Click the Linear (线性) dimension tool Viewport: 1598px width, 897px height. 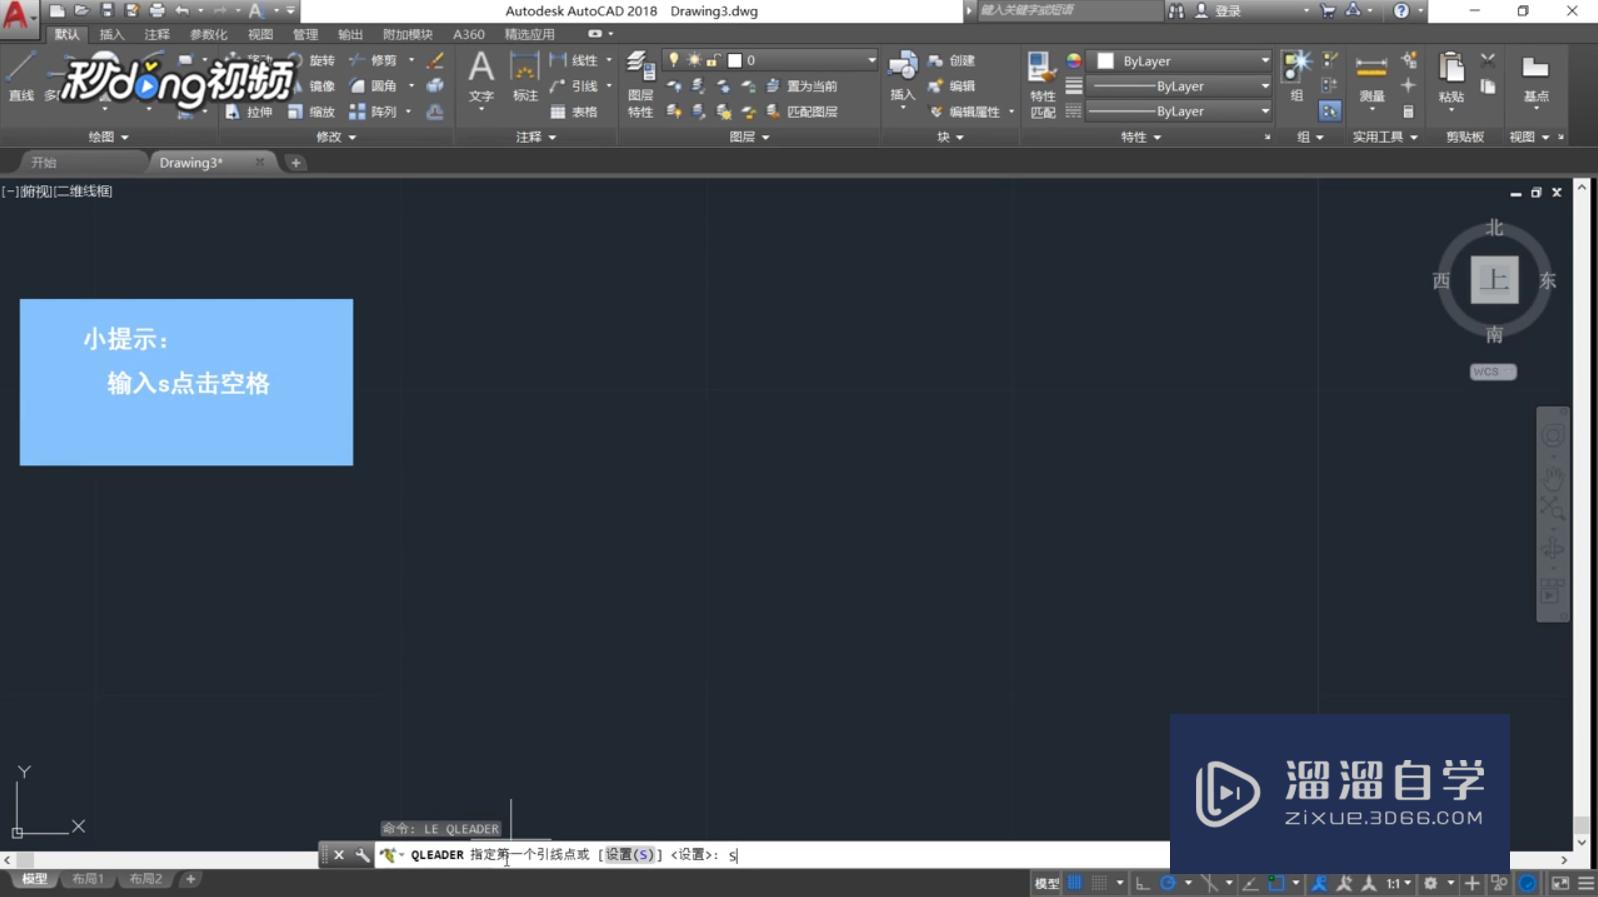pos(574,60)
